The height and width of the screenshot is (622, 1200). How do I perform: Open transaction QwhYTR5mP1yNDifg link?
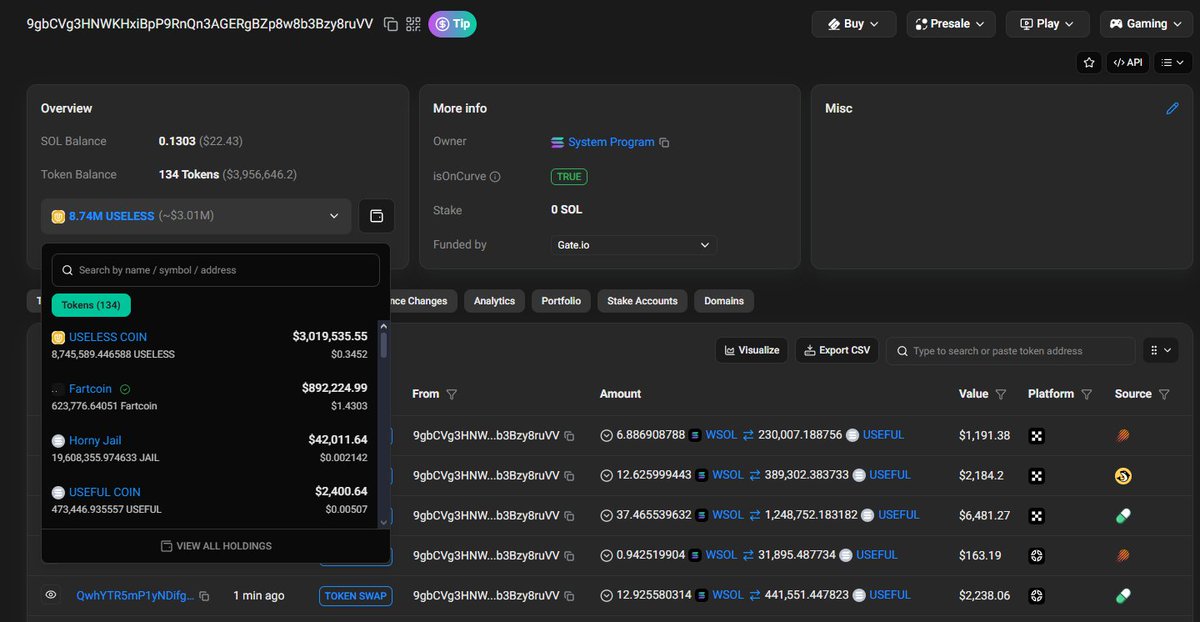[135, 595]
